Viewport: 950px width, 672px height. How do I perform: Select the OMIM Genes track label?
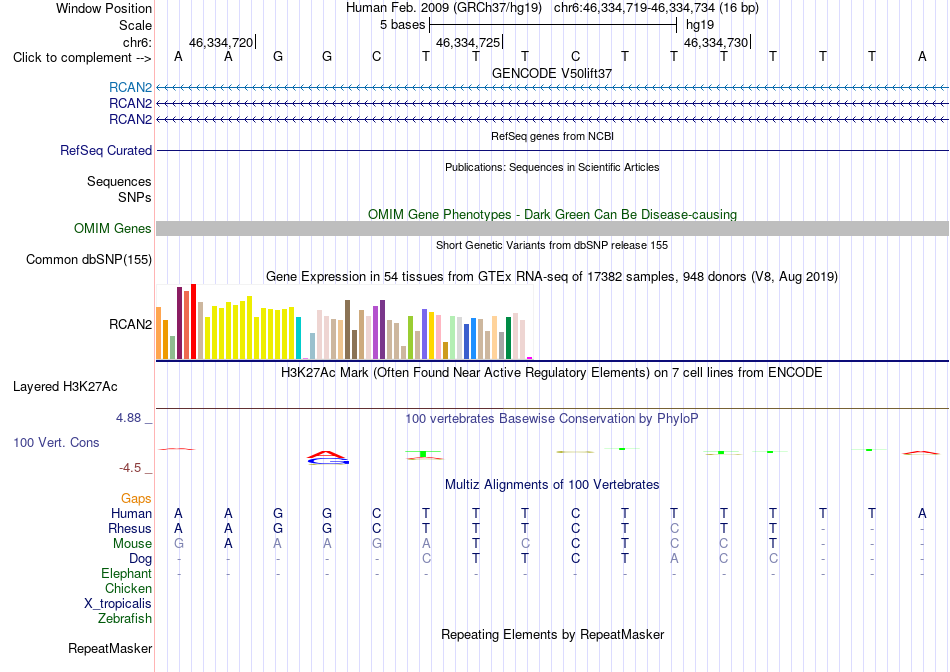113,228
